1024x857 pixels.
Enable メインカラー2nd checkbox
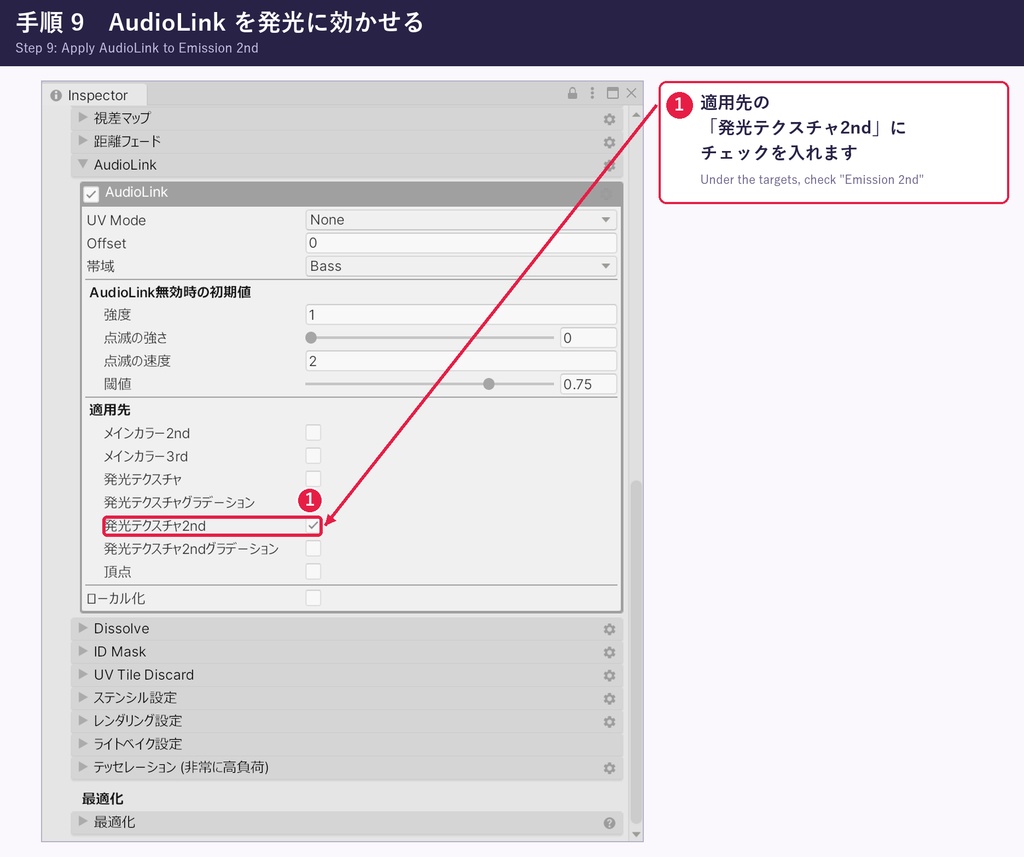[x=313, y=432]
